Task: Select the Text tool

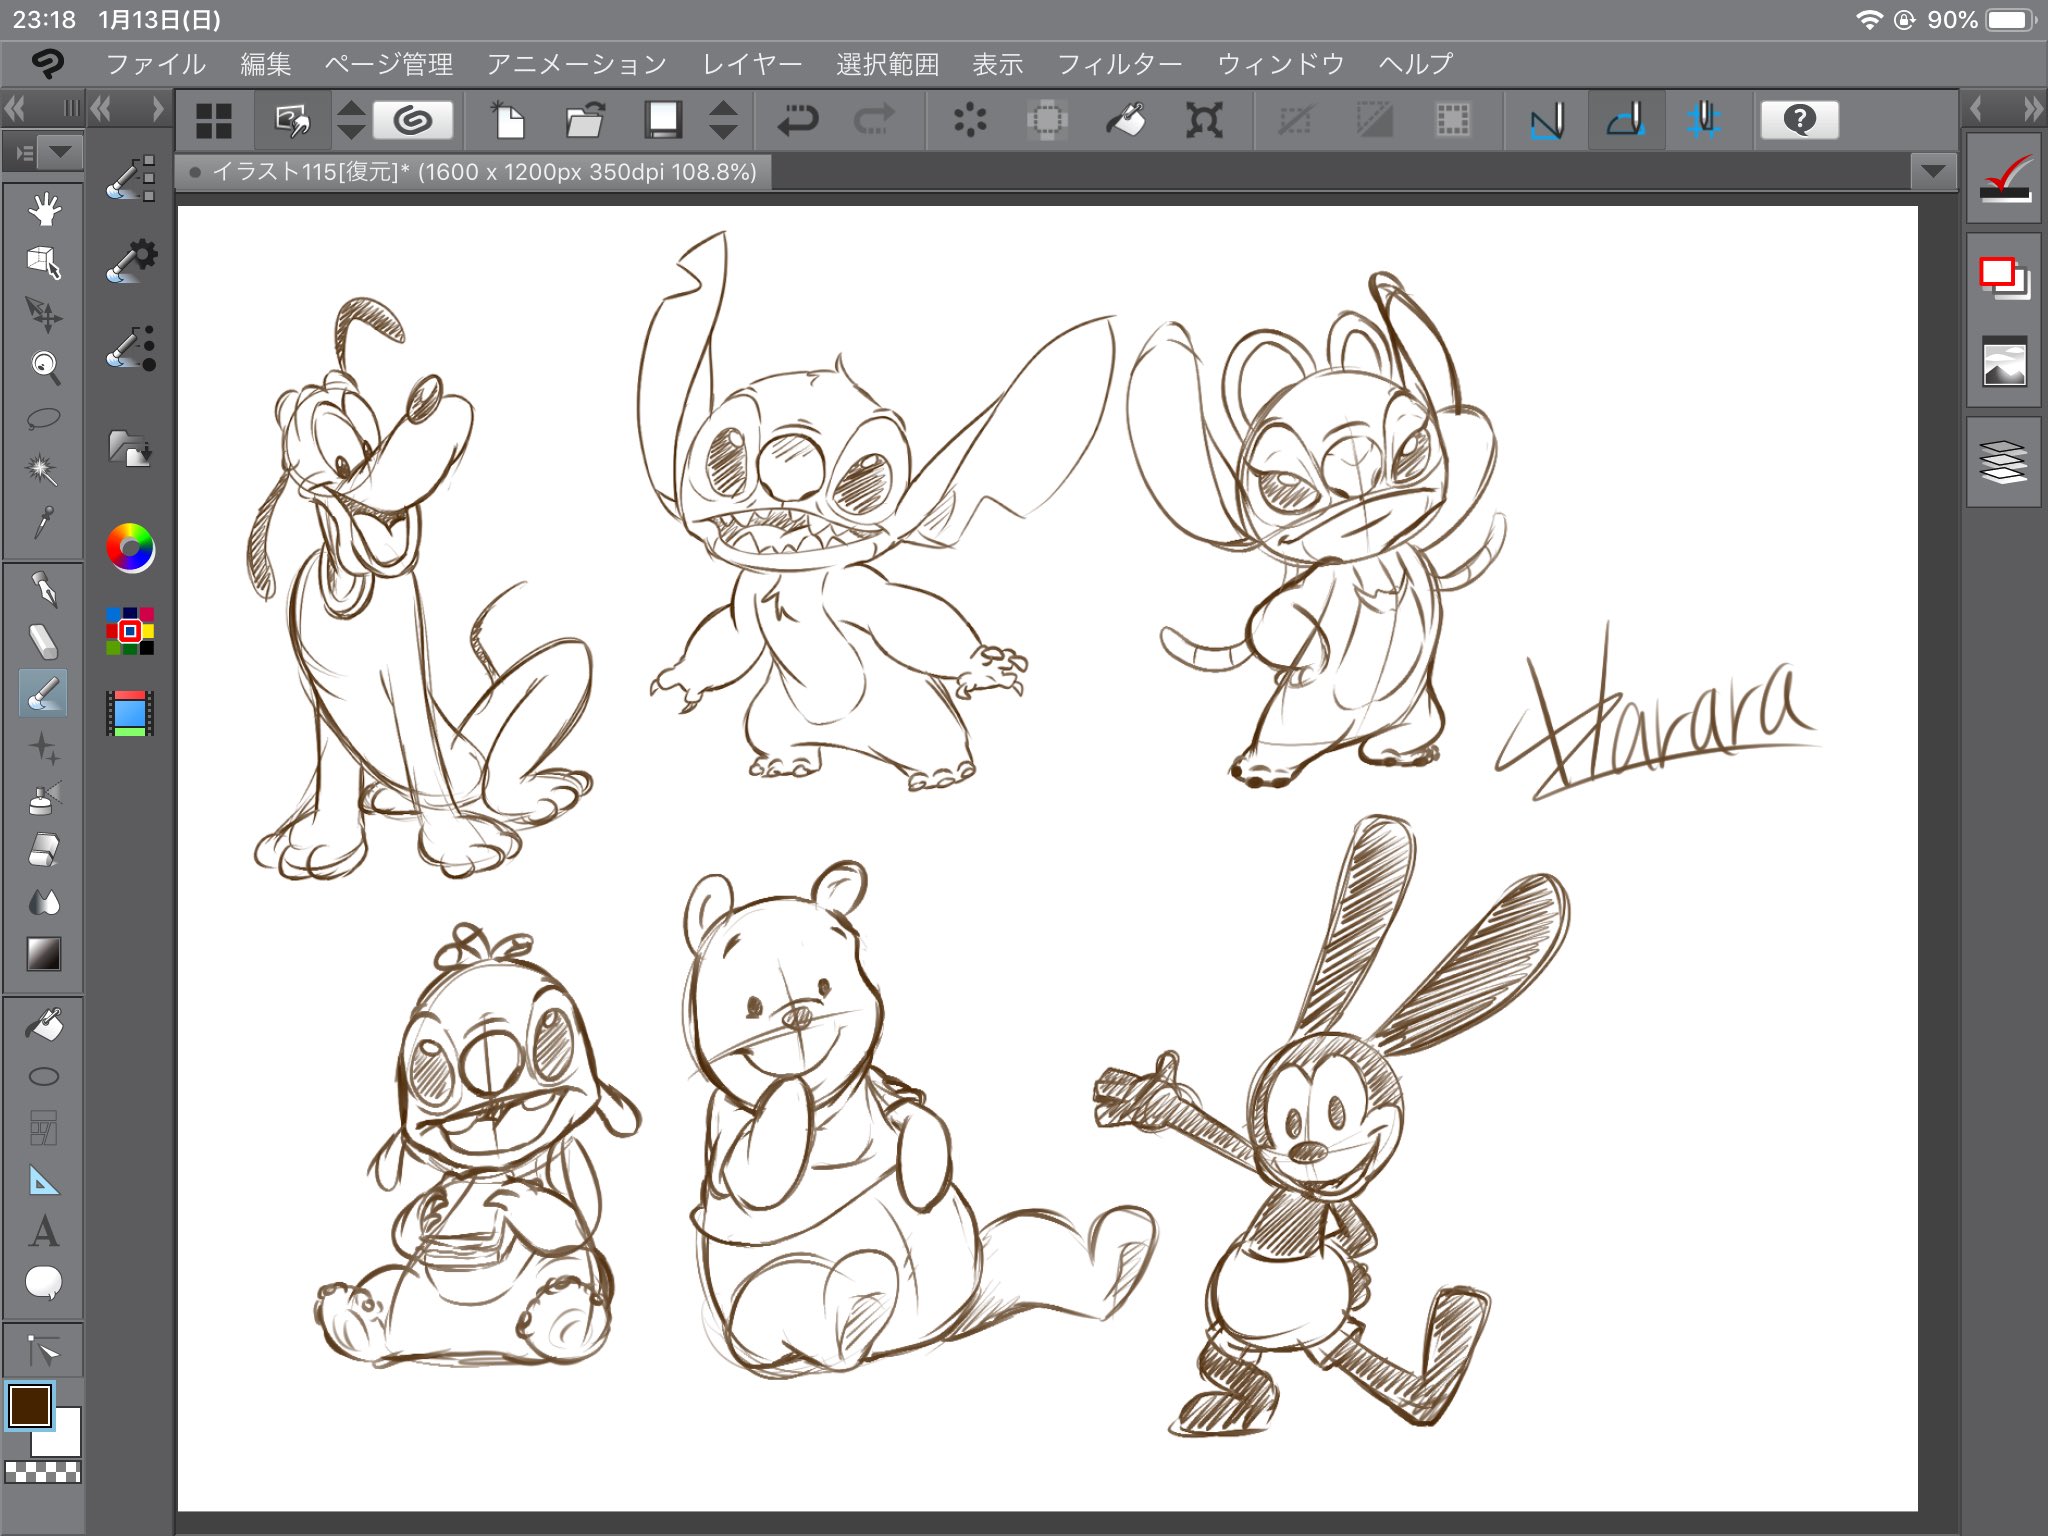Action: tap(43, 1232)
